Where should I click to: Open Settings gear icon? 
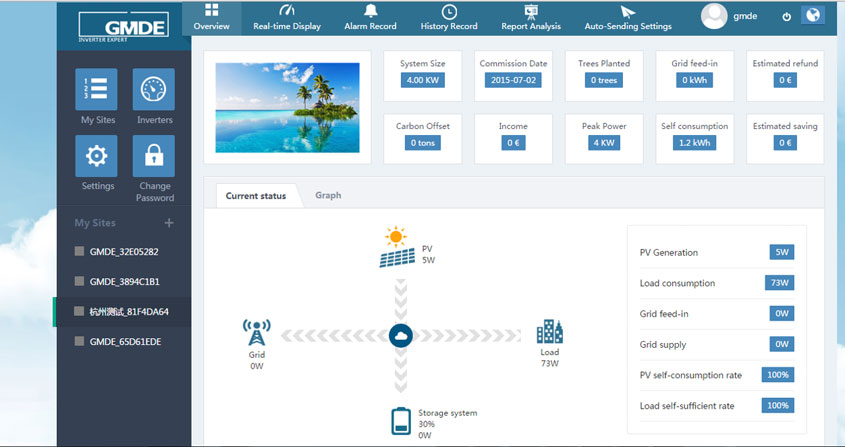[x=96, y=156]
